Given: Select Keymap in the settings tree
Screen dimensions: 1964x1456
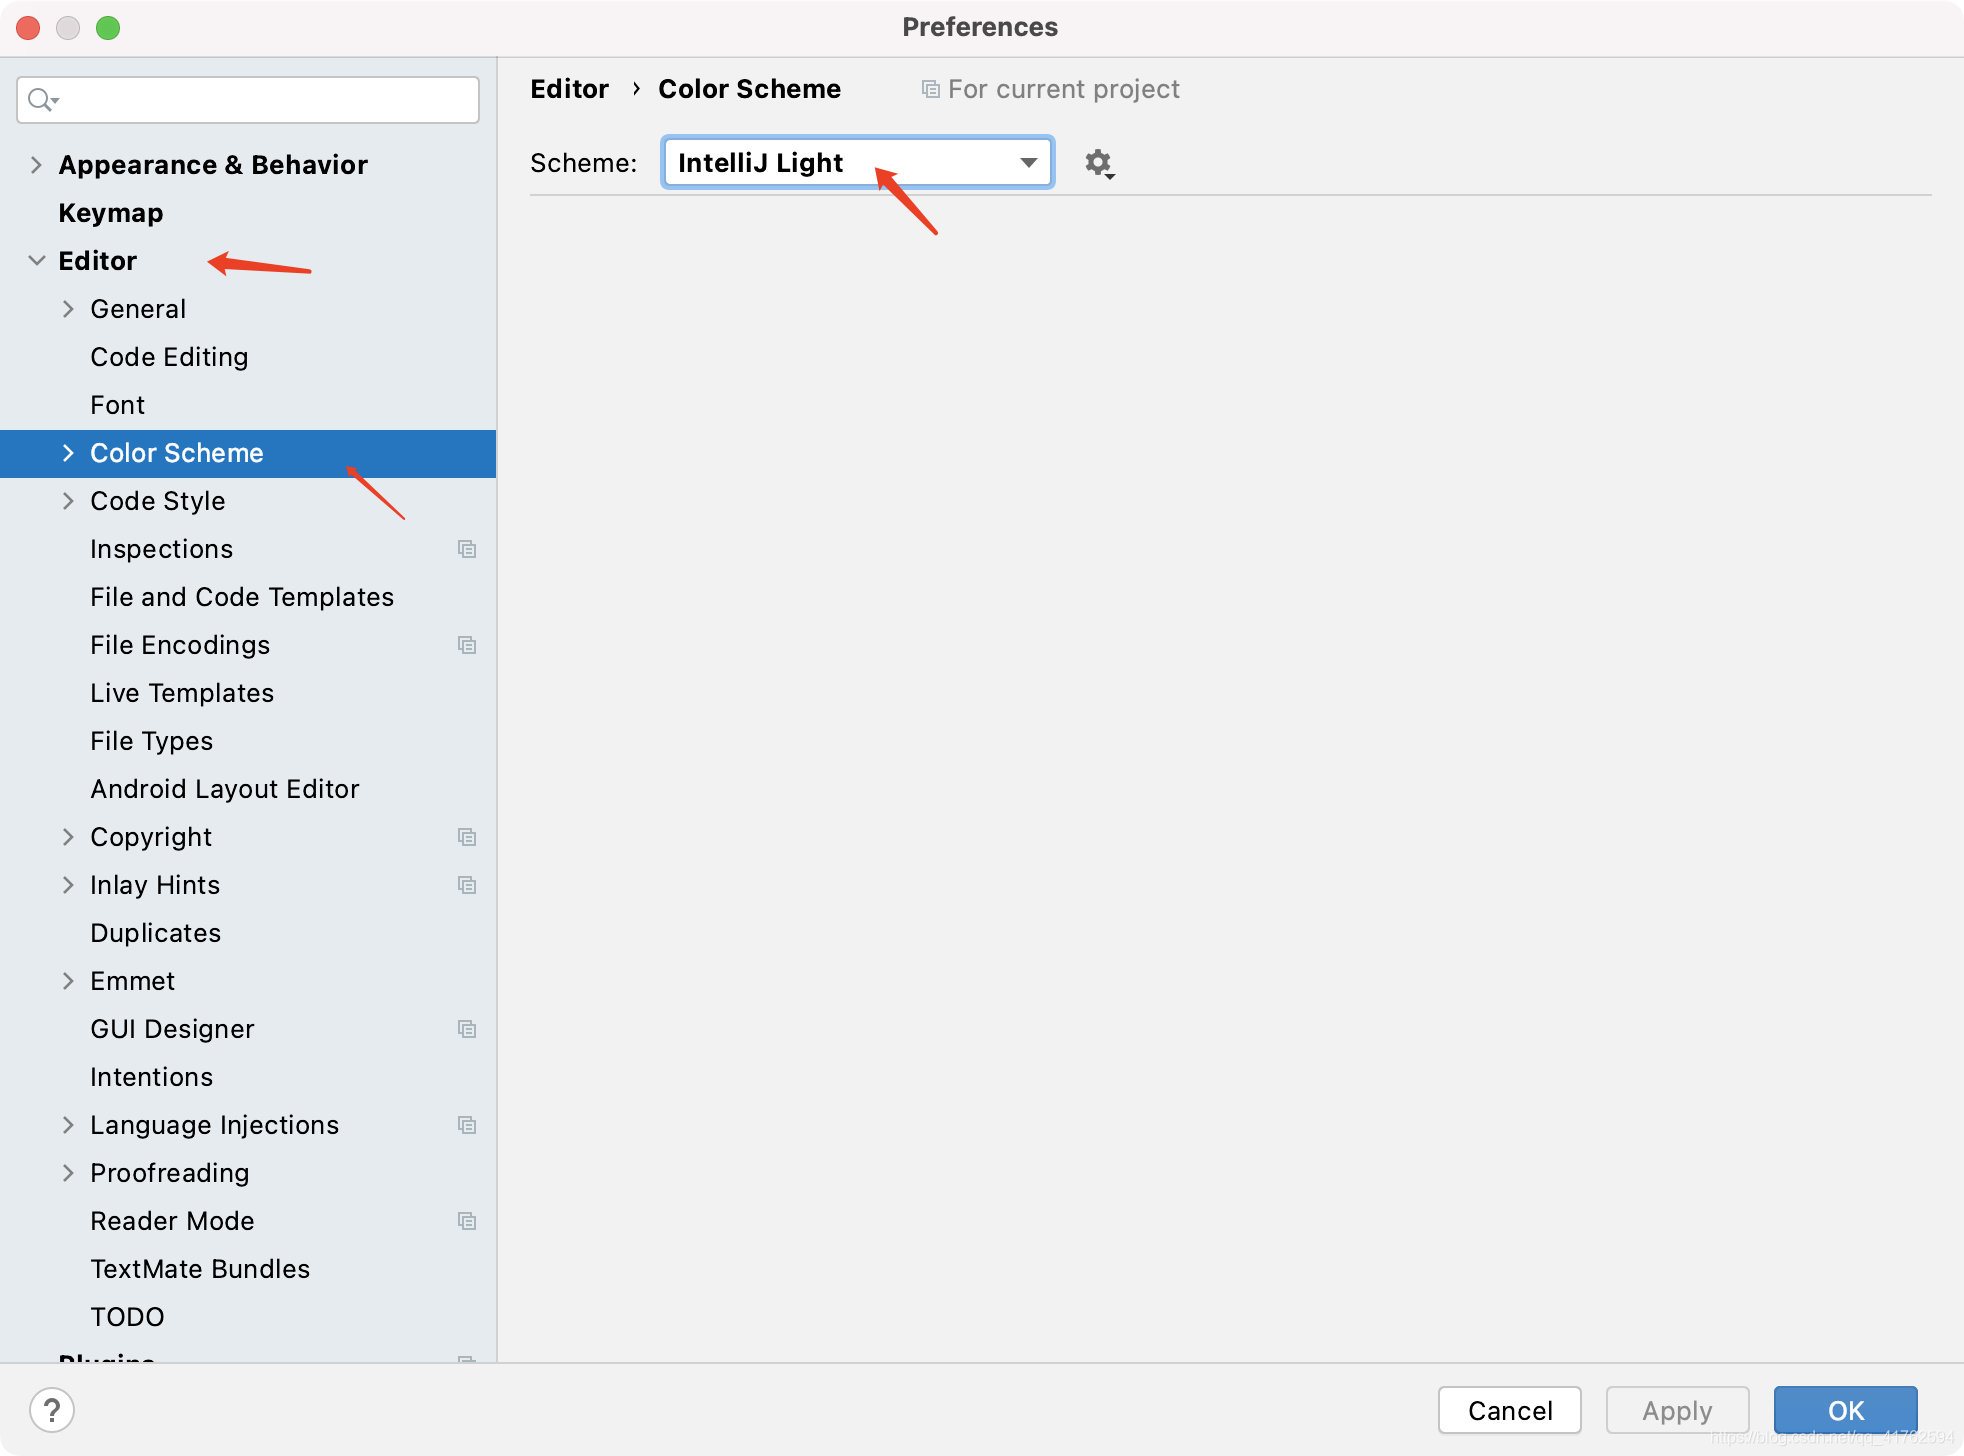Looking at the screenshot, I should pos(111,213).
